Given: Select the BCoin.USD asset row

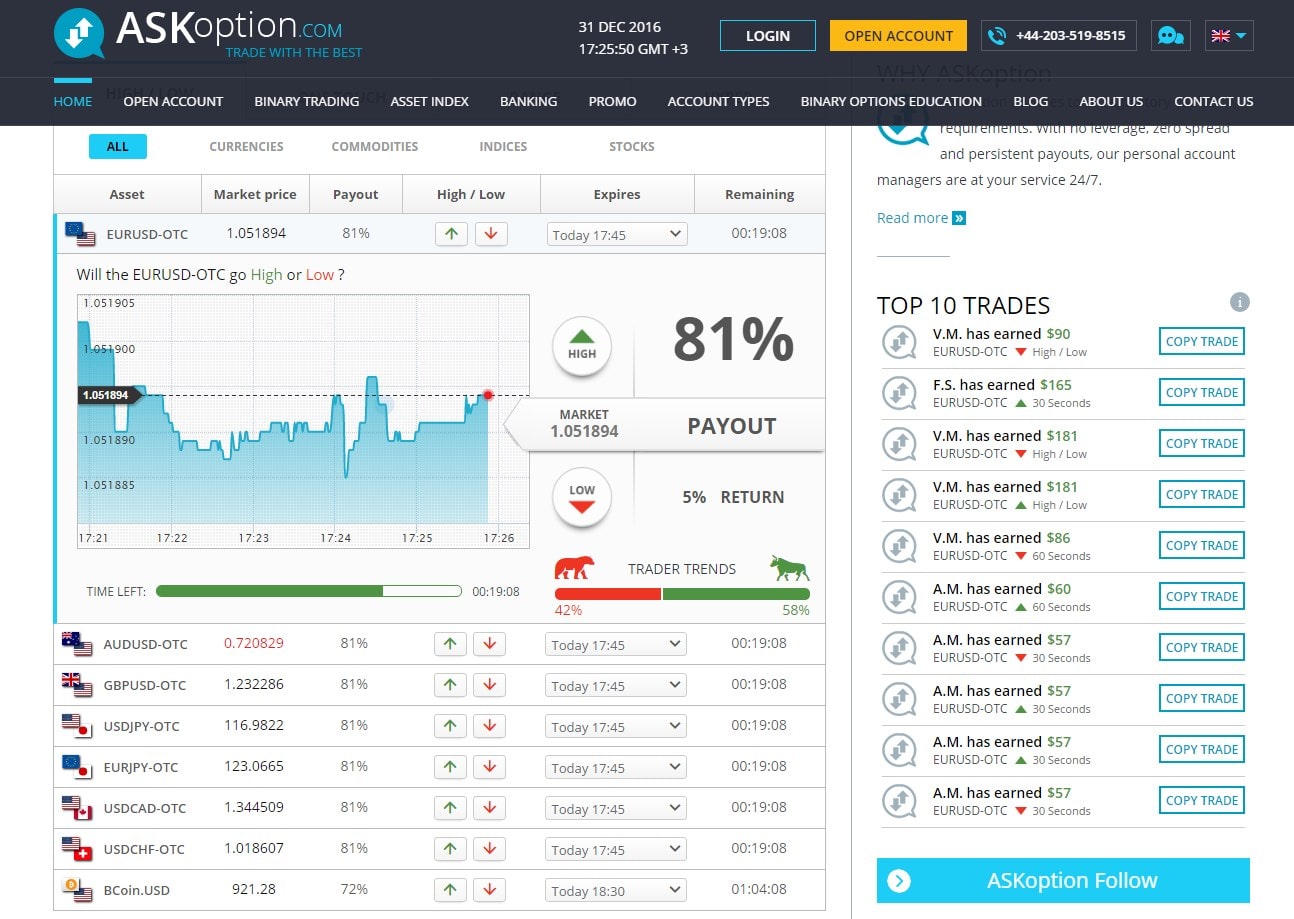Looking at the screenshot, I should point(440,890).
